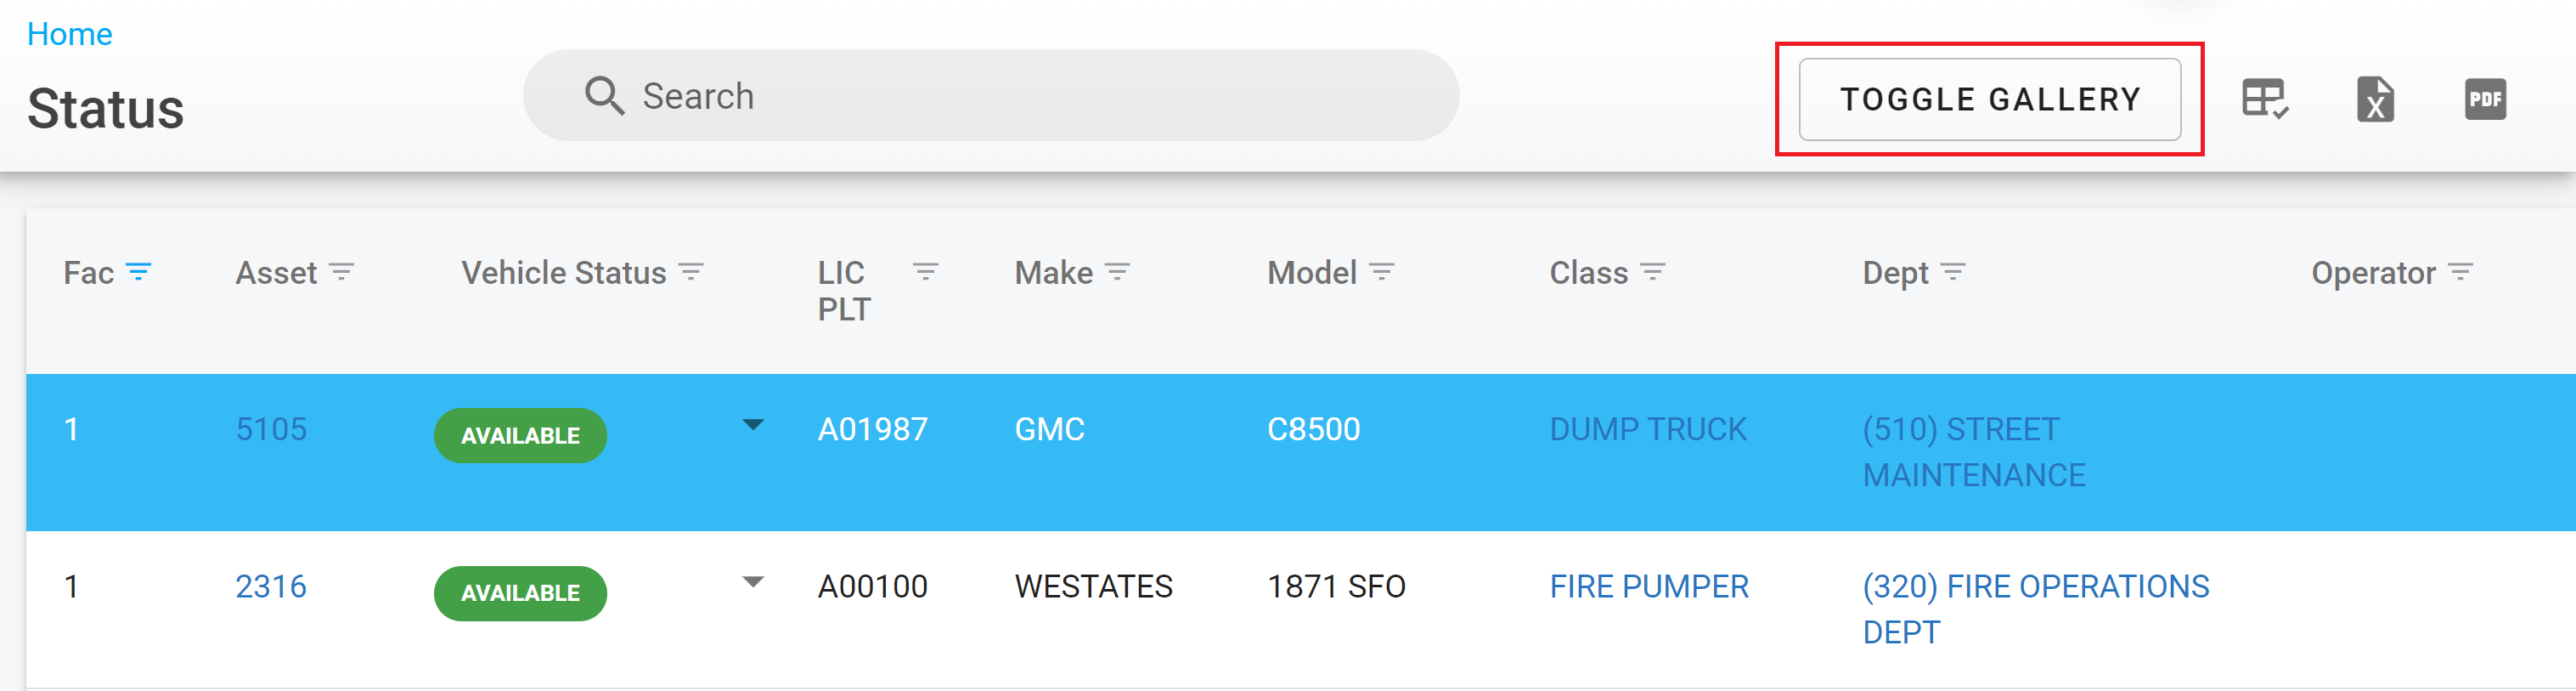Click the Operator column filter icon

point(2460,272)
